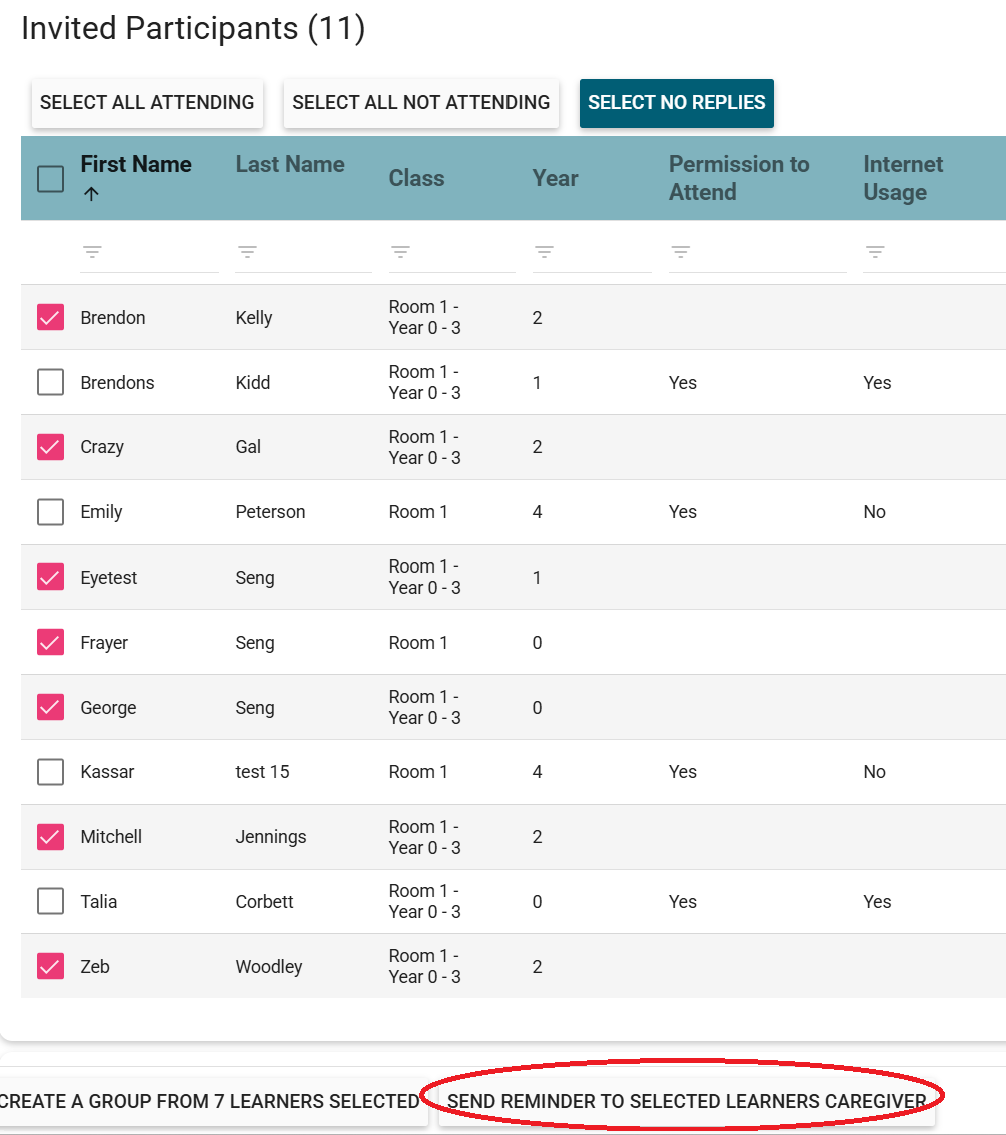
Task: Send reminder to selected learners caregiver
Action: point(686,1102)
